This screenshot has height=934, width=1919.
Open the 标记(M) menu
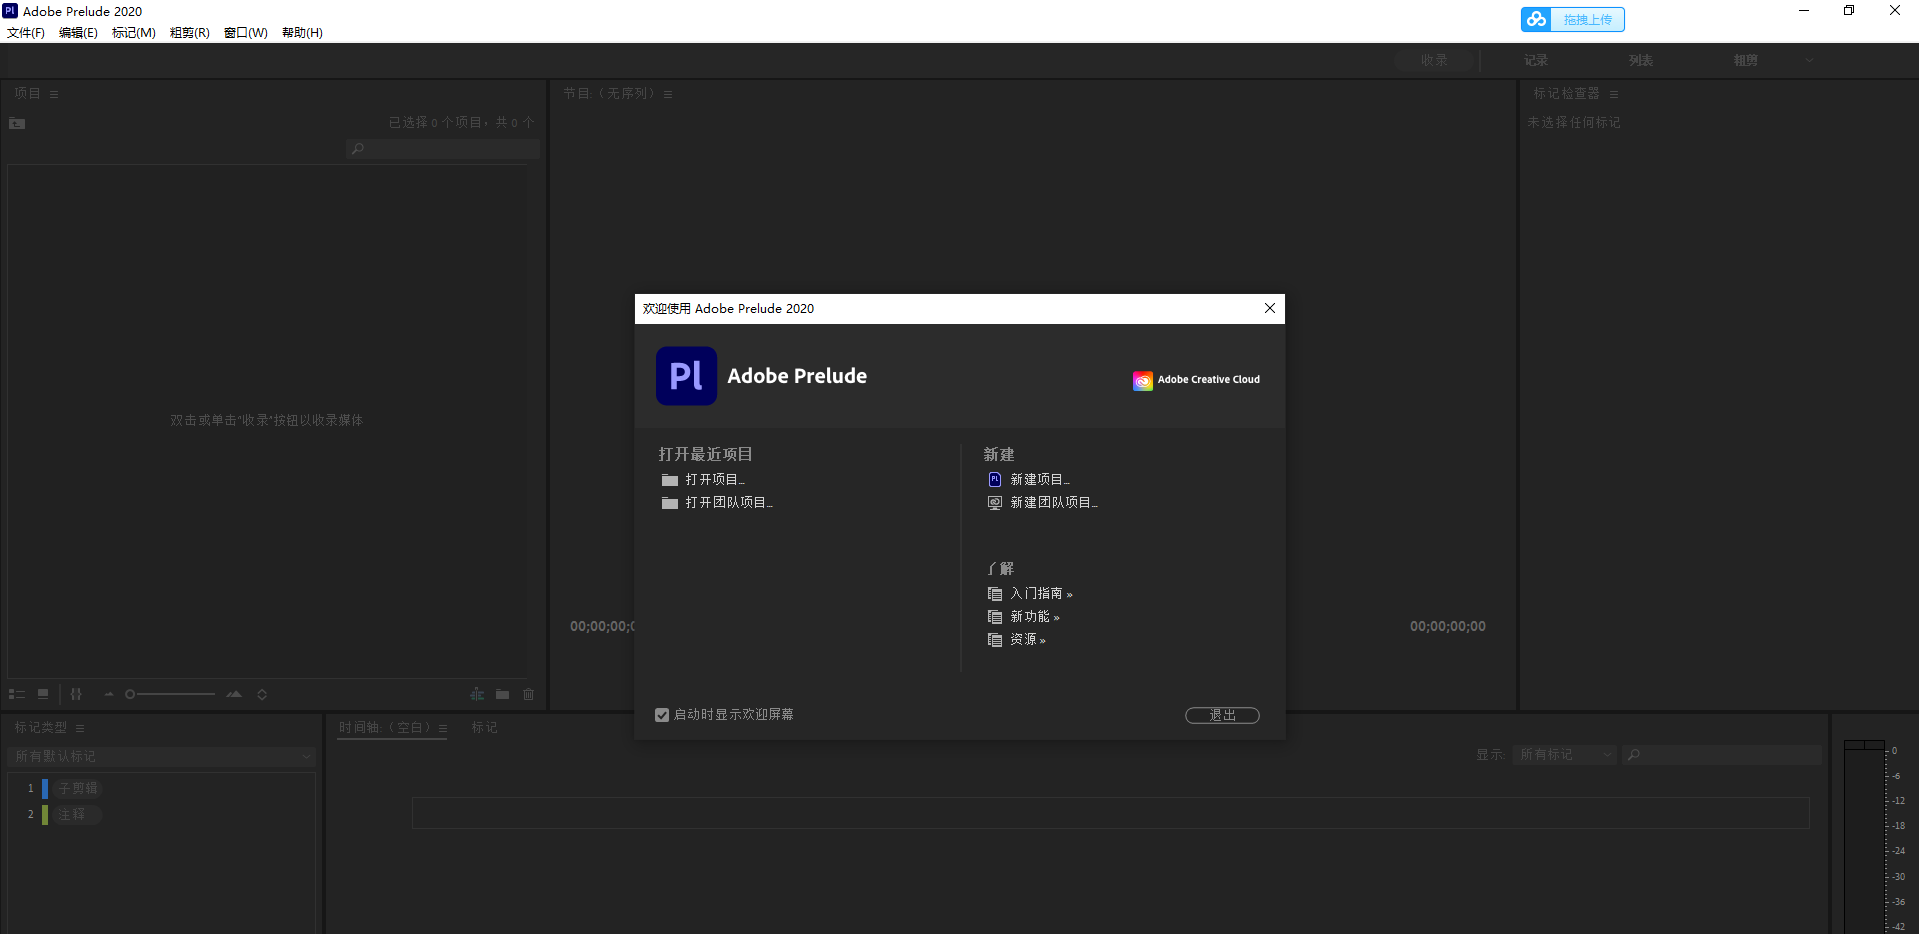point(134,33)
